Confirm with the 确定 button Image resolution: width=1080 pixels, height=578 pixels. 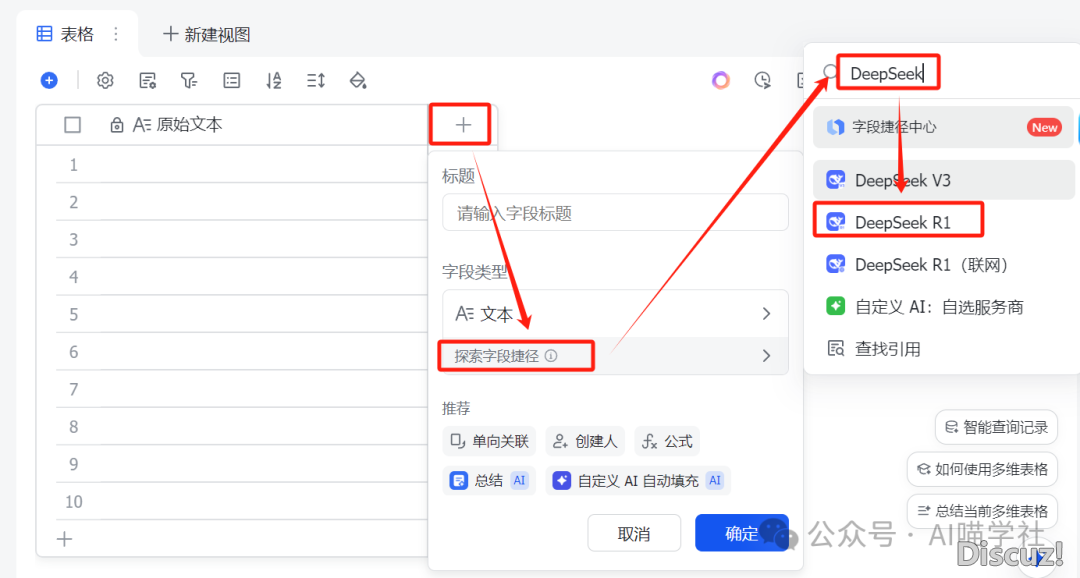tap(742, 533)
